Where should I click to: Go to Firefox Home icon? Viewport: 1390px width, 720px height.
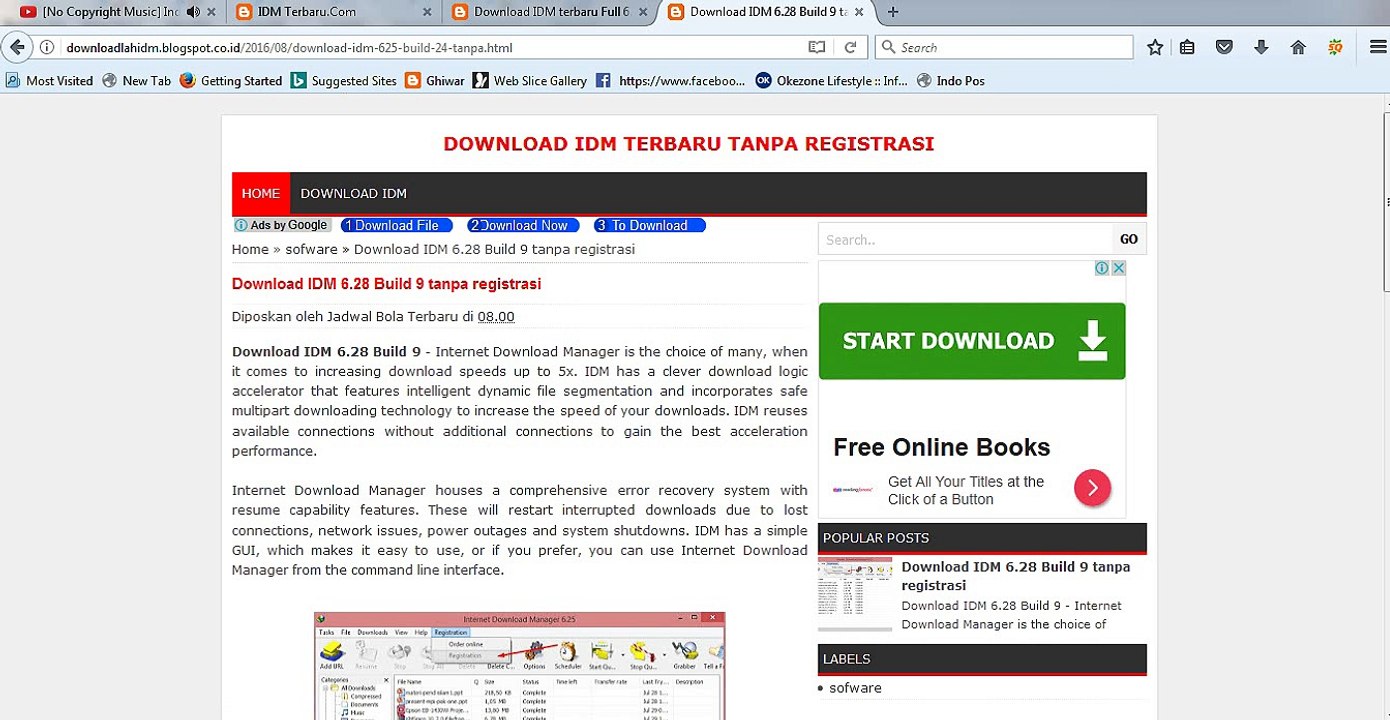coord(1298,47)
